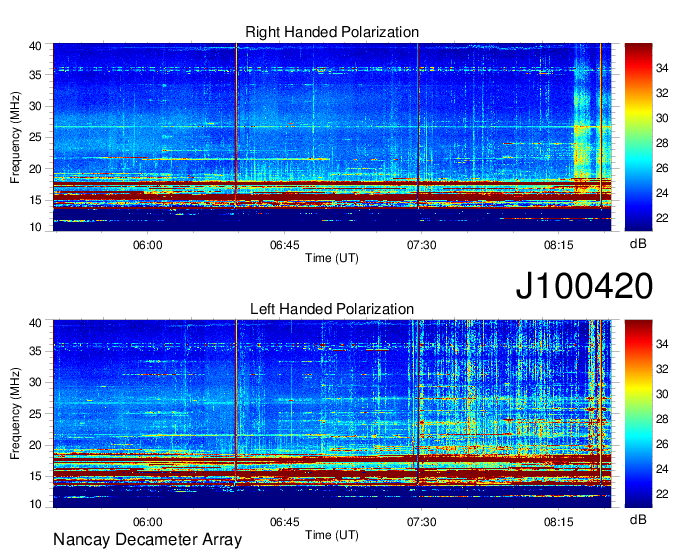Viewport: 680px width, 552px height.
Task: Click the Nancay Decameter Array caption
Action: (x=147, y=540)
